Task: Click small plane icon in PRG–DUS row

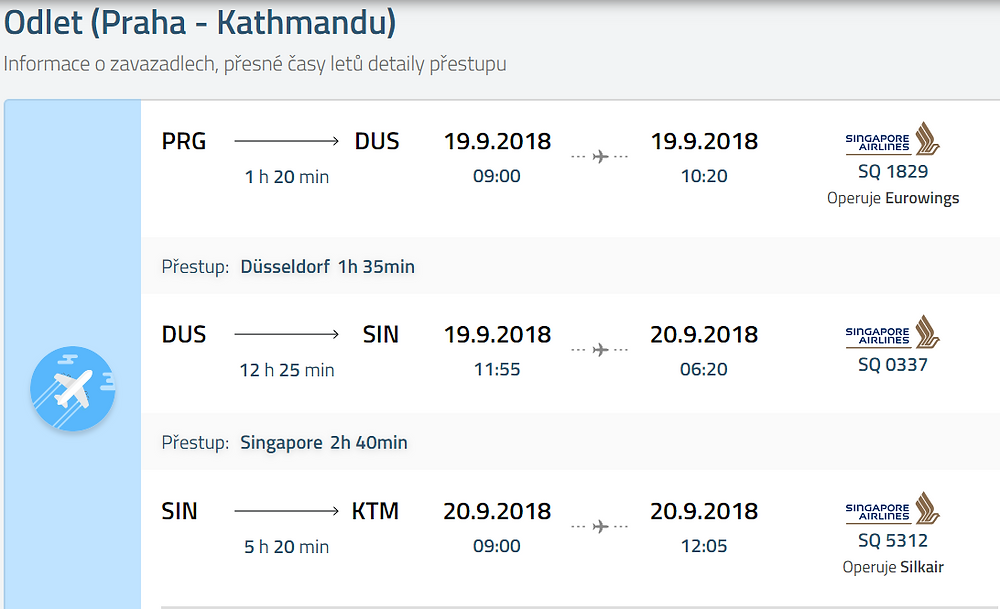Action: (599, 156)
